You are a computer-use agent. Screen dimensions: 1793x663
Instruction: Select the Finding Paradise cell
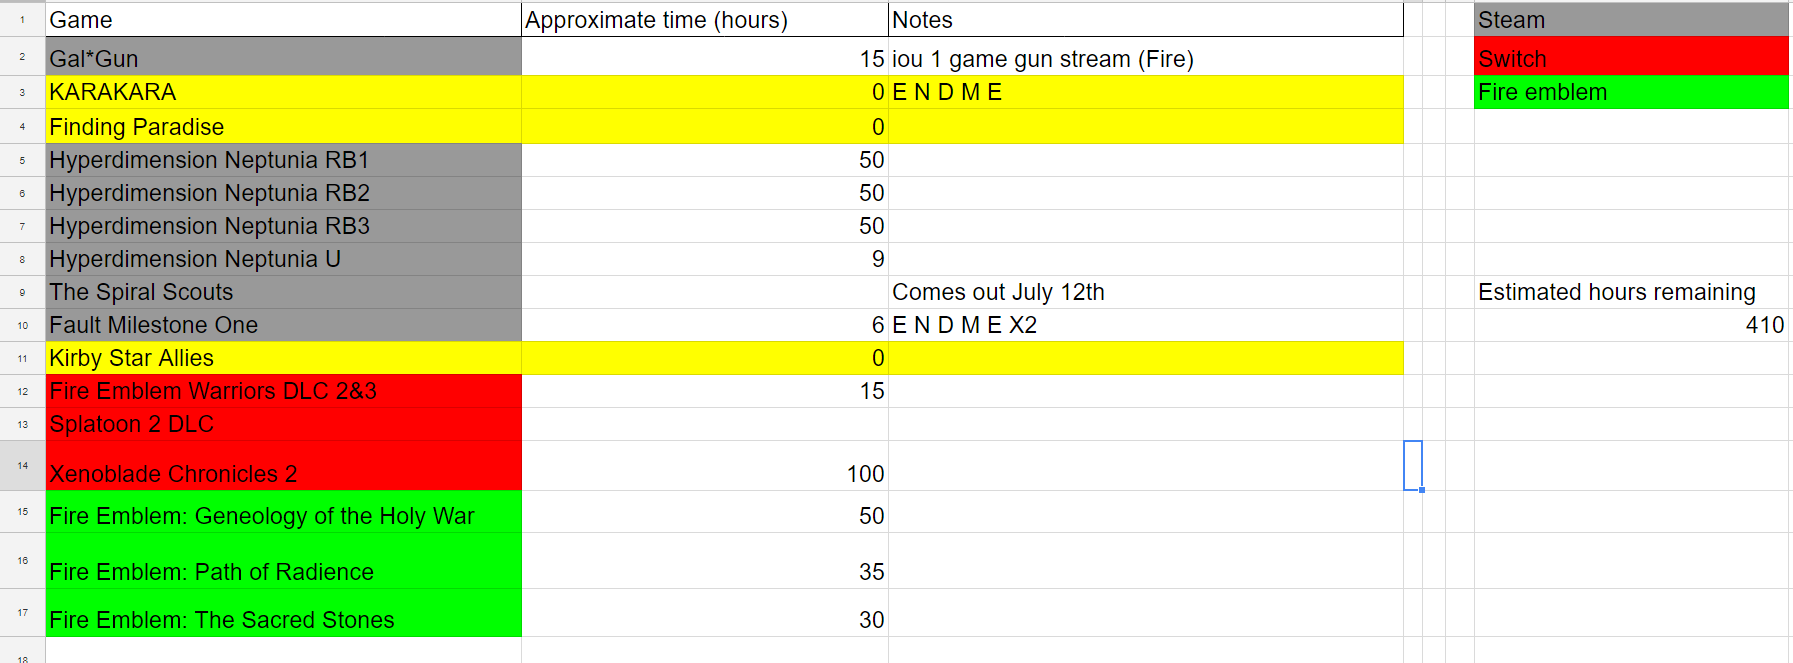point(284,126)
